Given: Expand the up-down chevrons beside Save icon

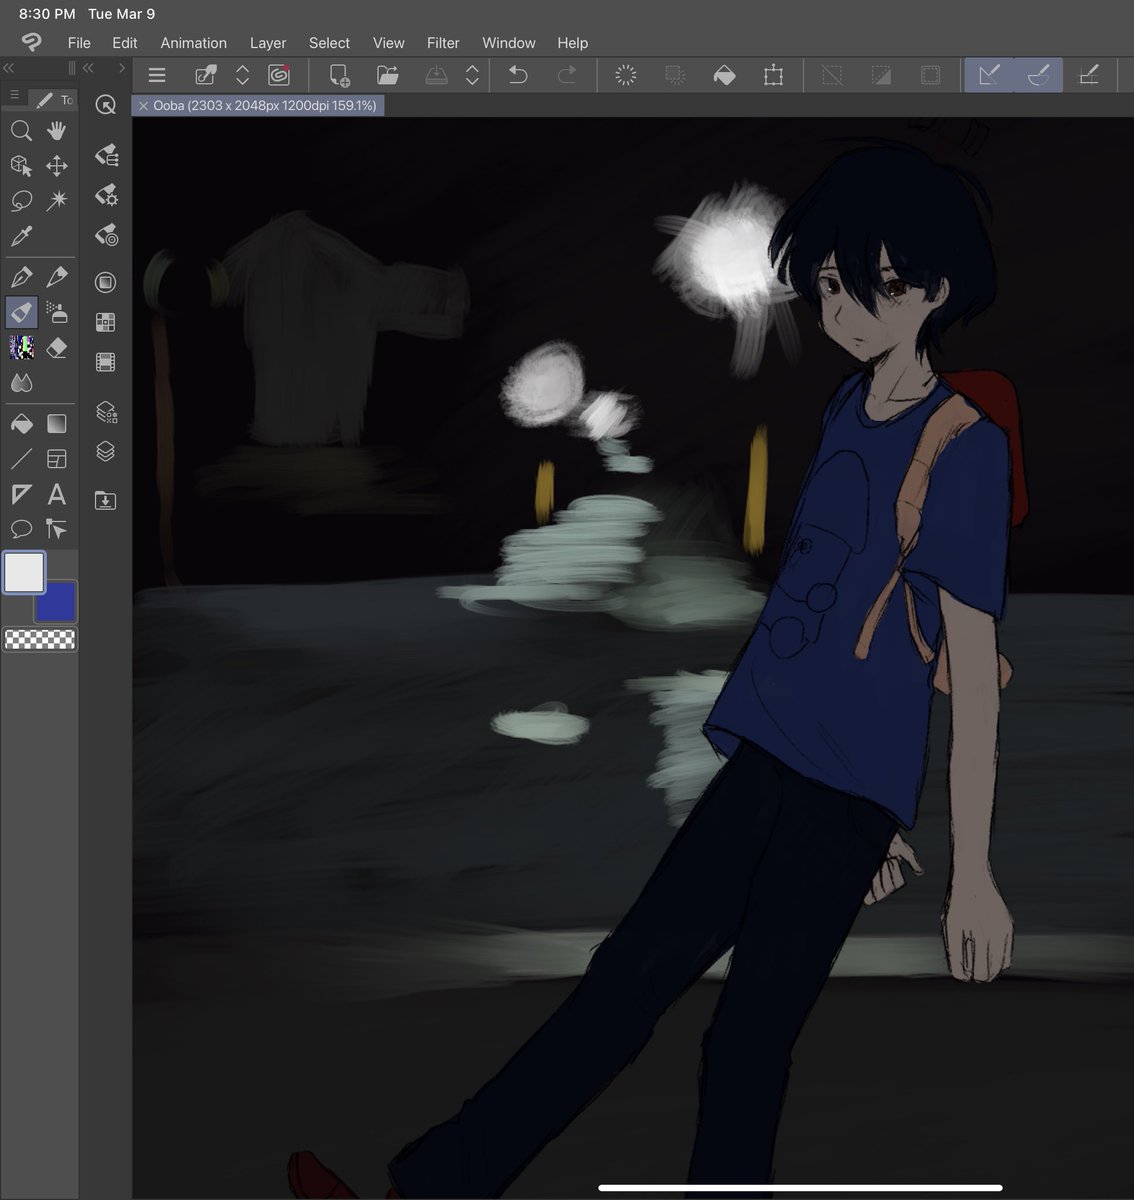Looking at the screenshot, I should [472, 75].
